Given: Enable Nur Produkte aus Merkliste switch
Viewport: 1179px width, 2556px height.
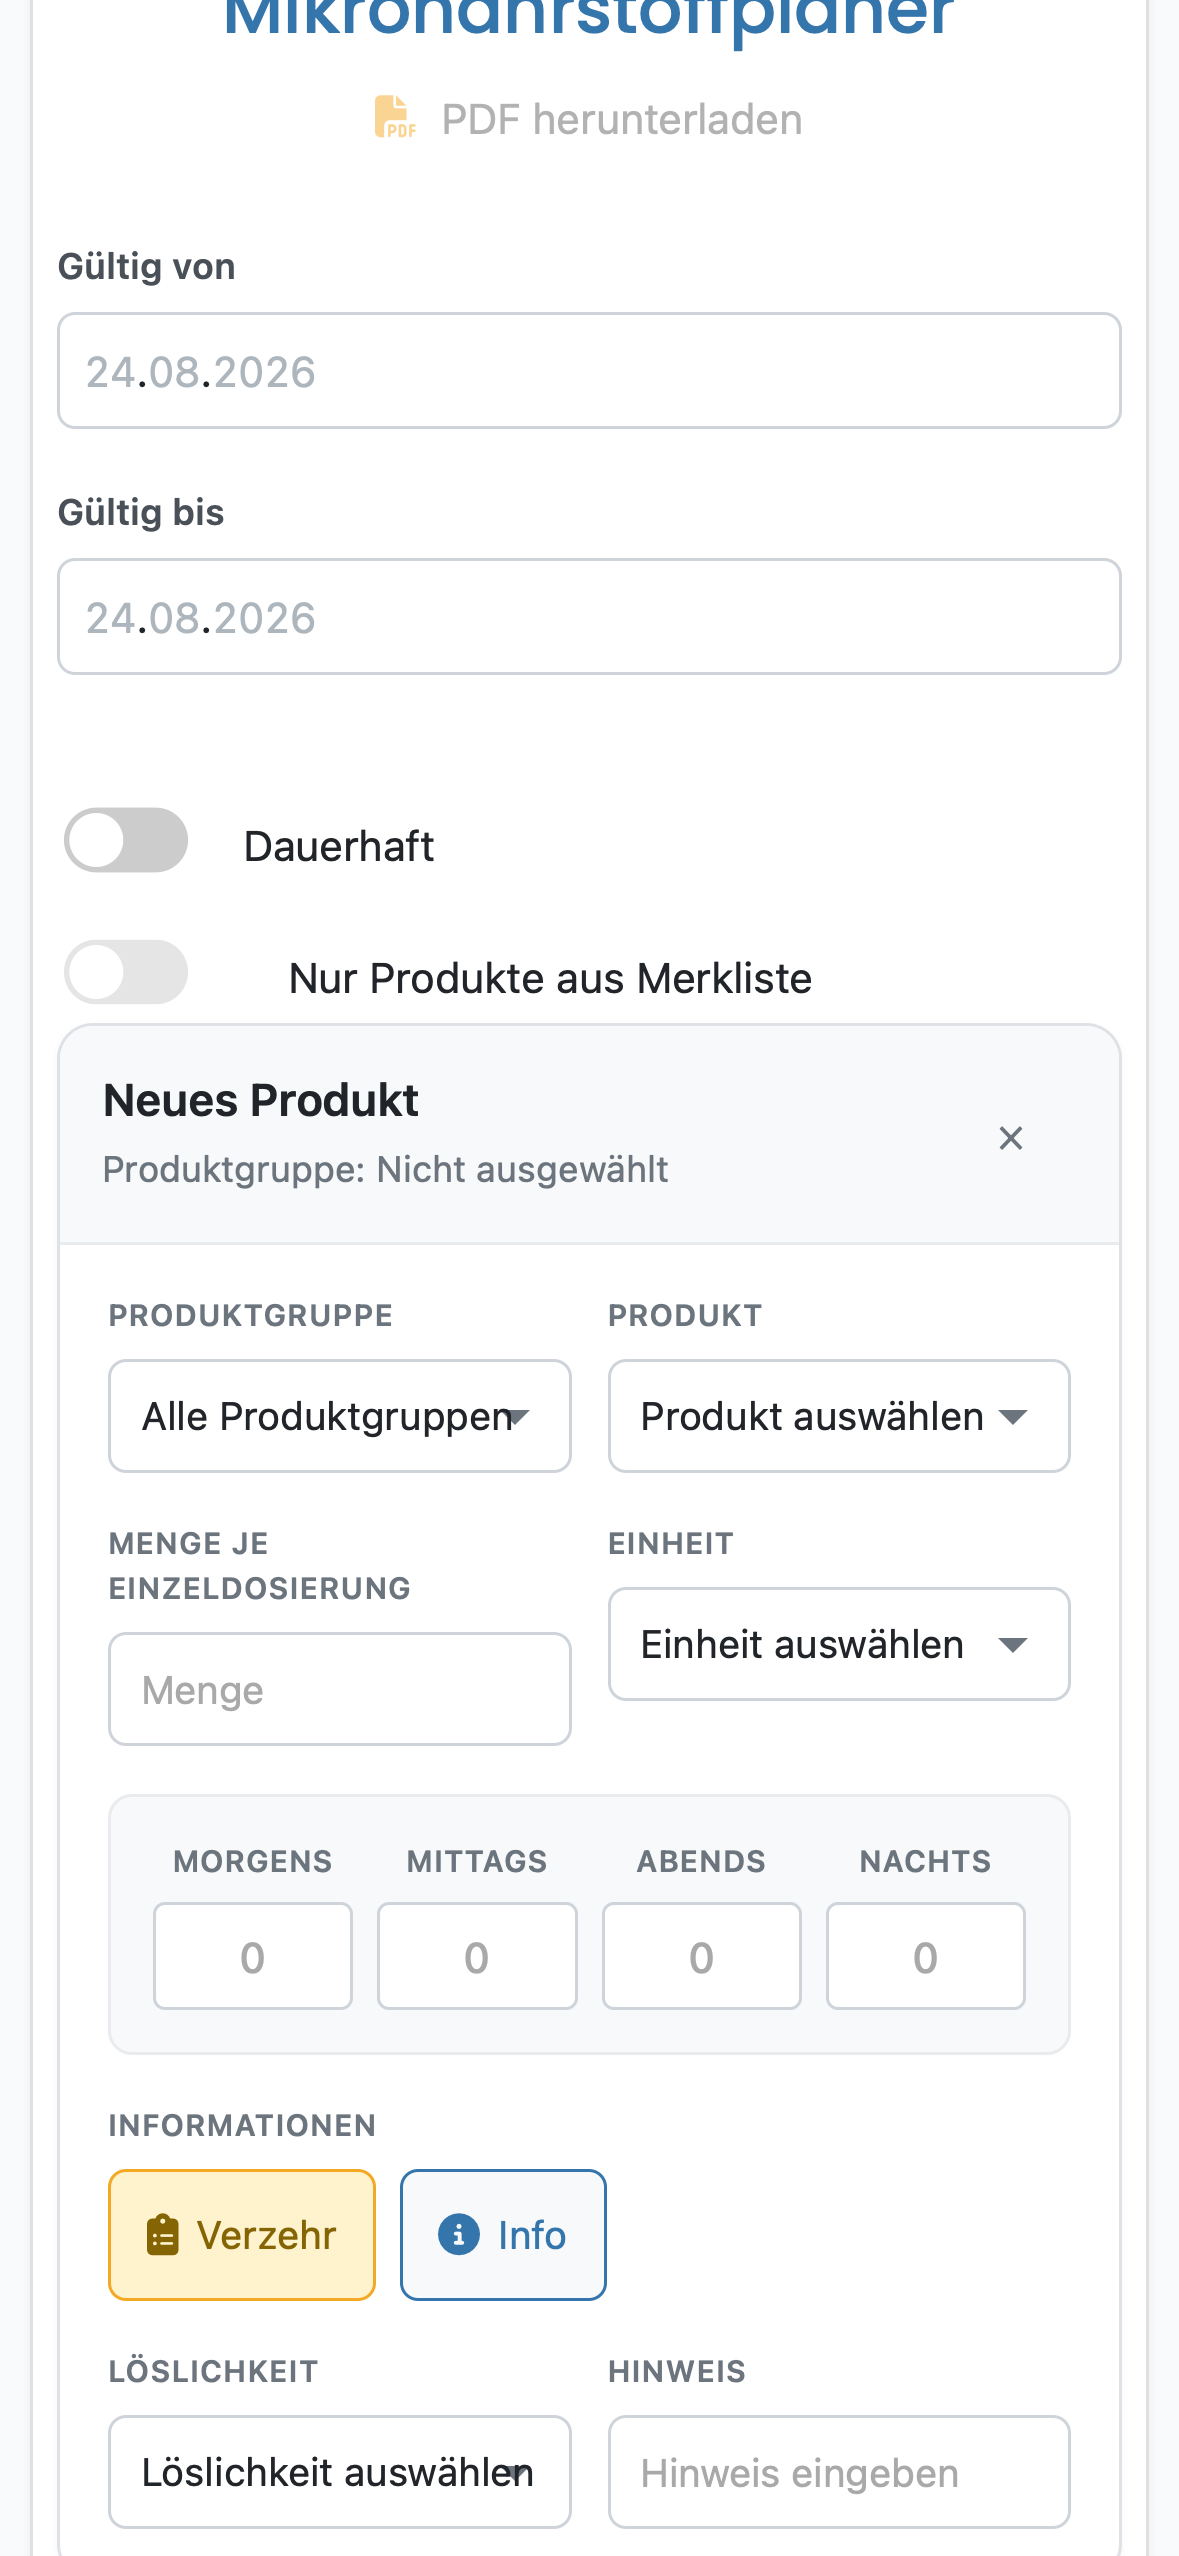Looking at the screenshot, I should tap(126, 972).
